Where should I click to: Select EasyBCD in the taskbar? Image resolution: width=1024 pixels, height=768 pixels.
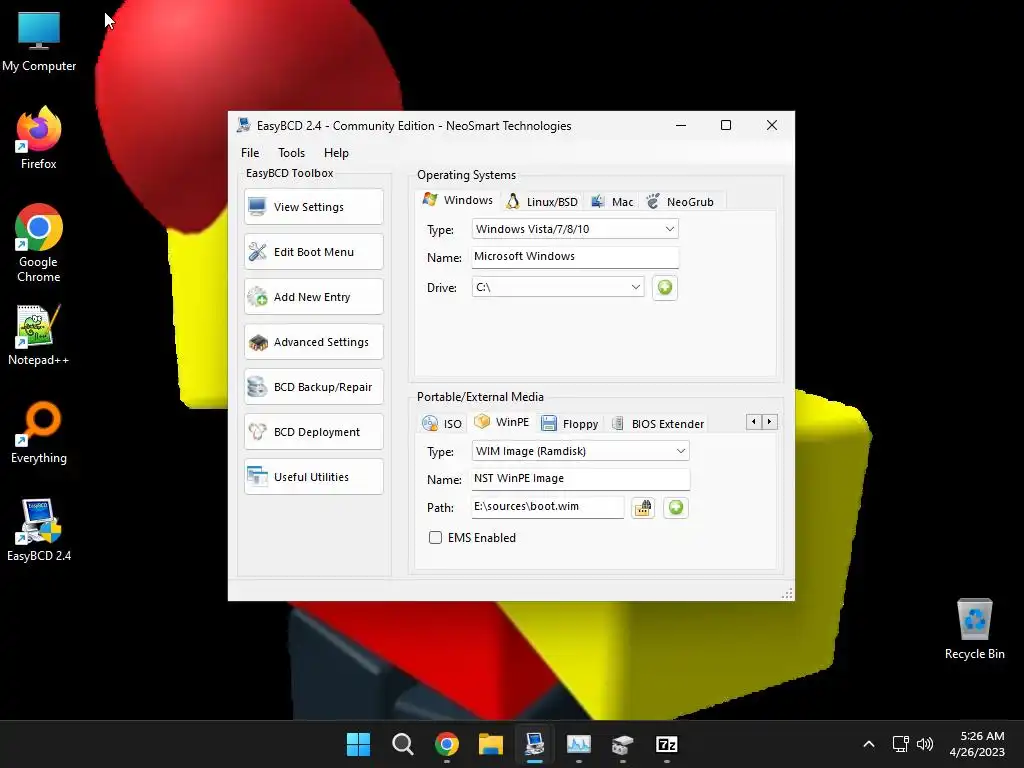click(x=535, y=744)
